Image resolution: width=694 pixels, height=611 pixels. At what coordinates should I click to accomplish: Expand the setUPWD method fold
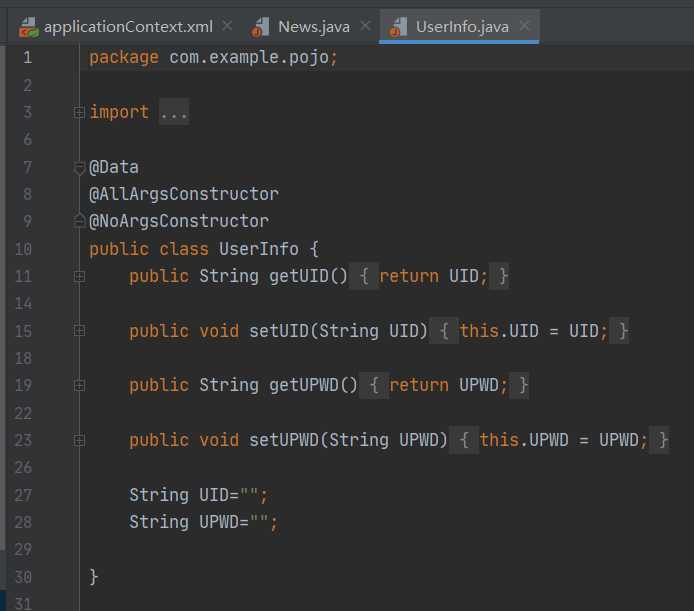[79, 441]
